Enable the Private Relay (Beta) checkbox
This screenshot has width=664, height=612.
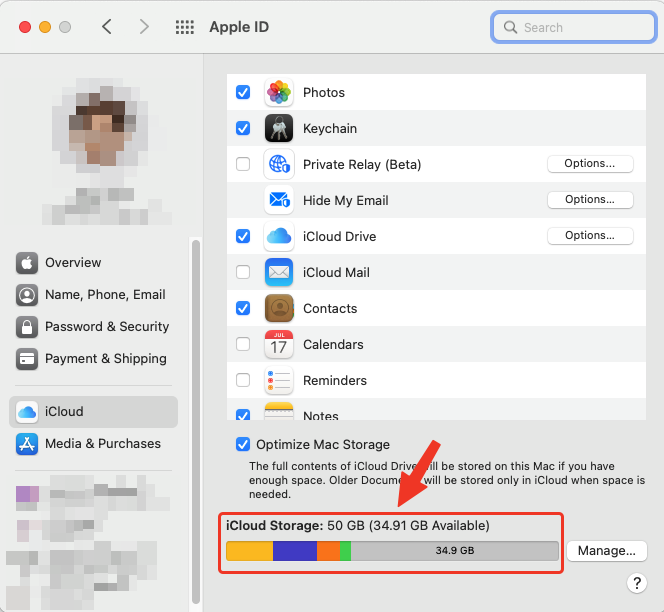pos(243,164)
